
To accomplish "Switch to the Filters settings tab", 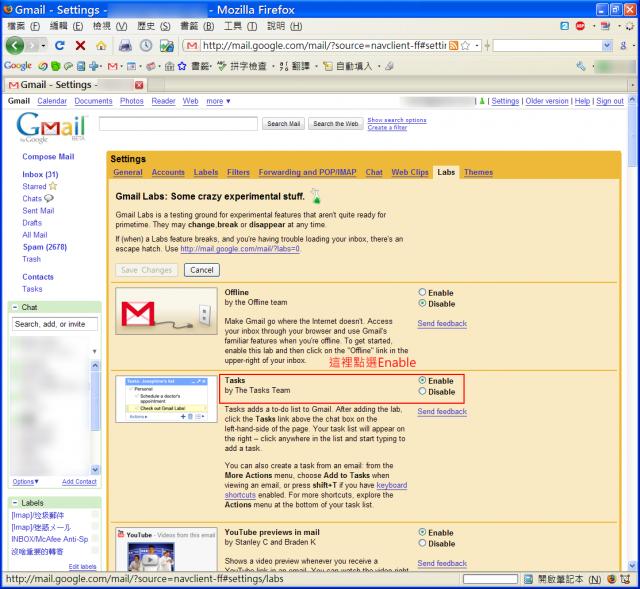I will (238, 172).
